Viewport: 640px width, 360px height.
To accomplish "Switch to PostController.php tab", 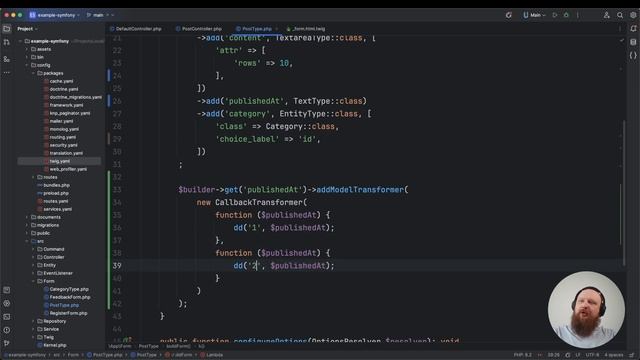I will [199, 29].
